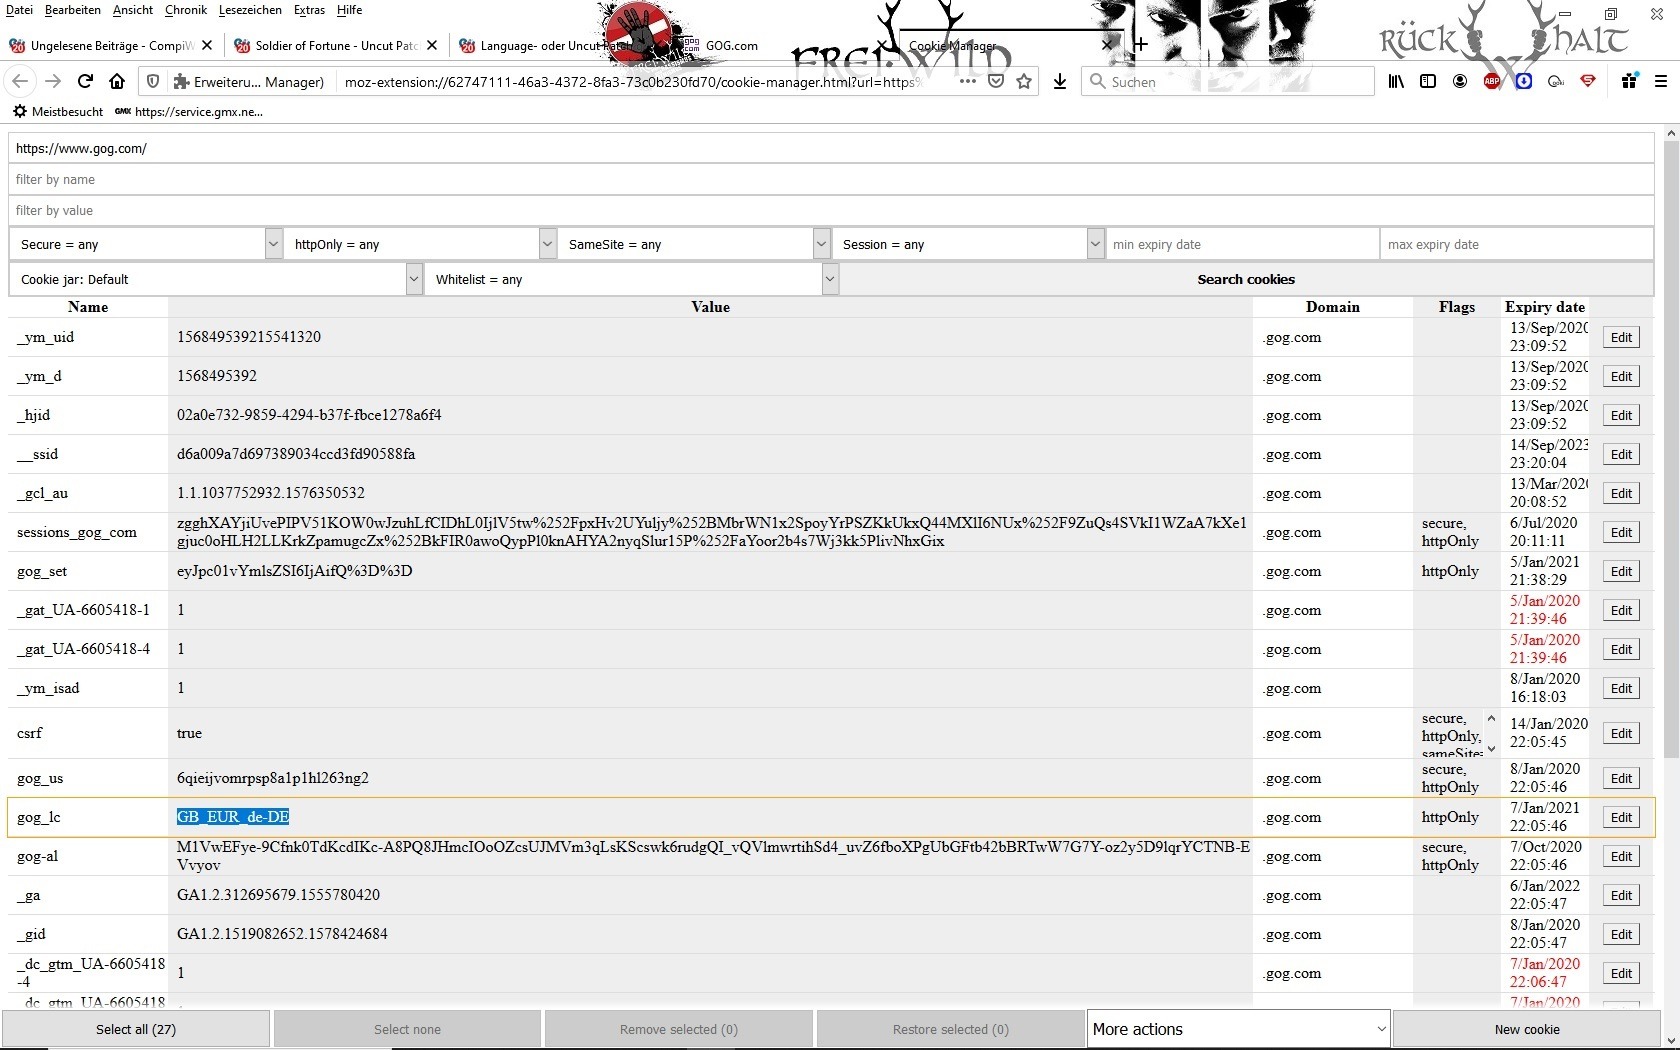Click the page vertical scrollbar
The height and width of the screenshot is (1050, 1680).
(1671, 450)
